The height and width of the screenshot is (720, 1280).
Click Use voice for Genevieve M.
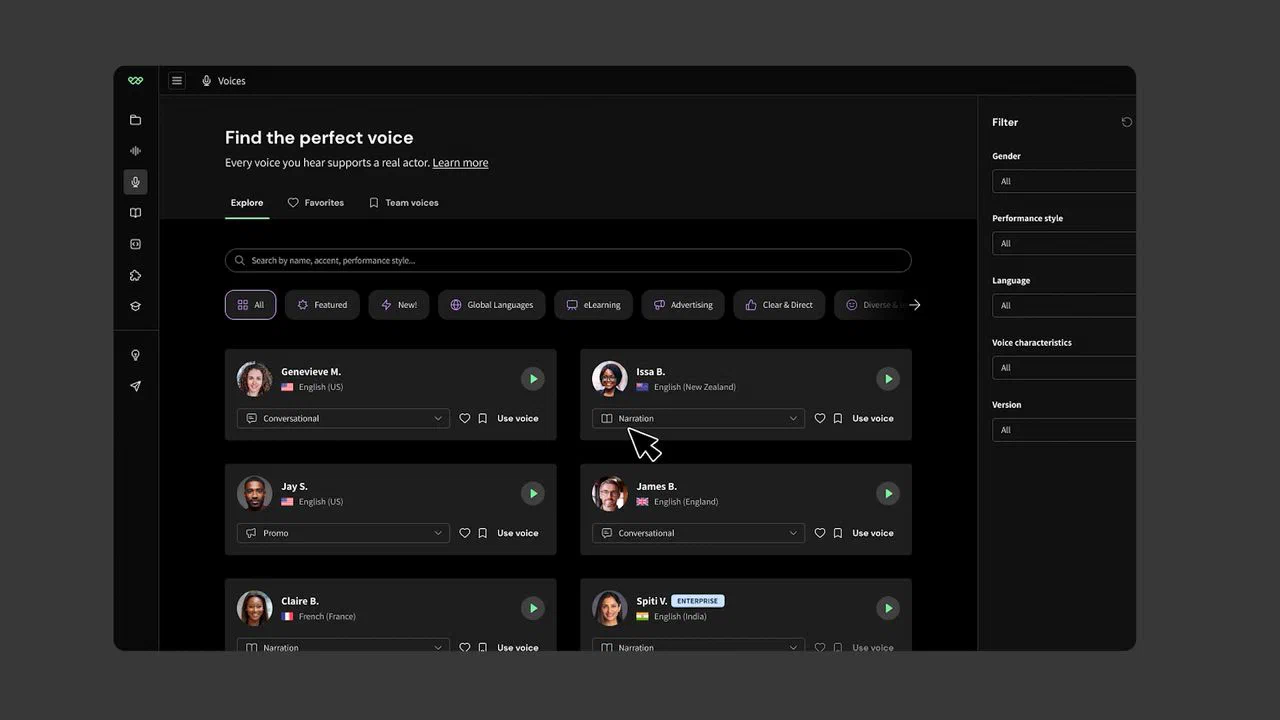518,419
